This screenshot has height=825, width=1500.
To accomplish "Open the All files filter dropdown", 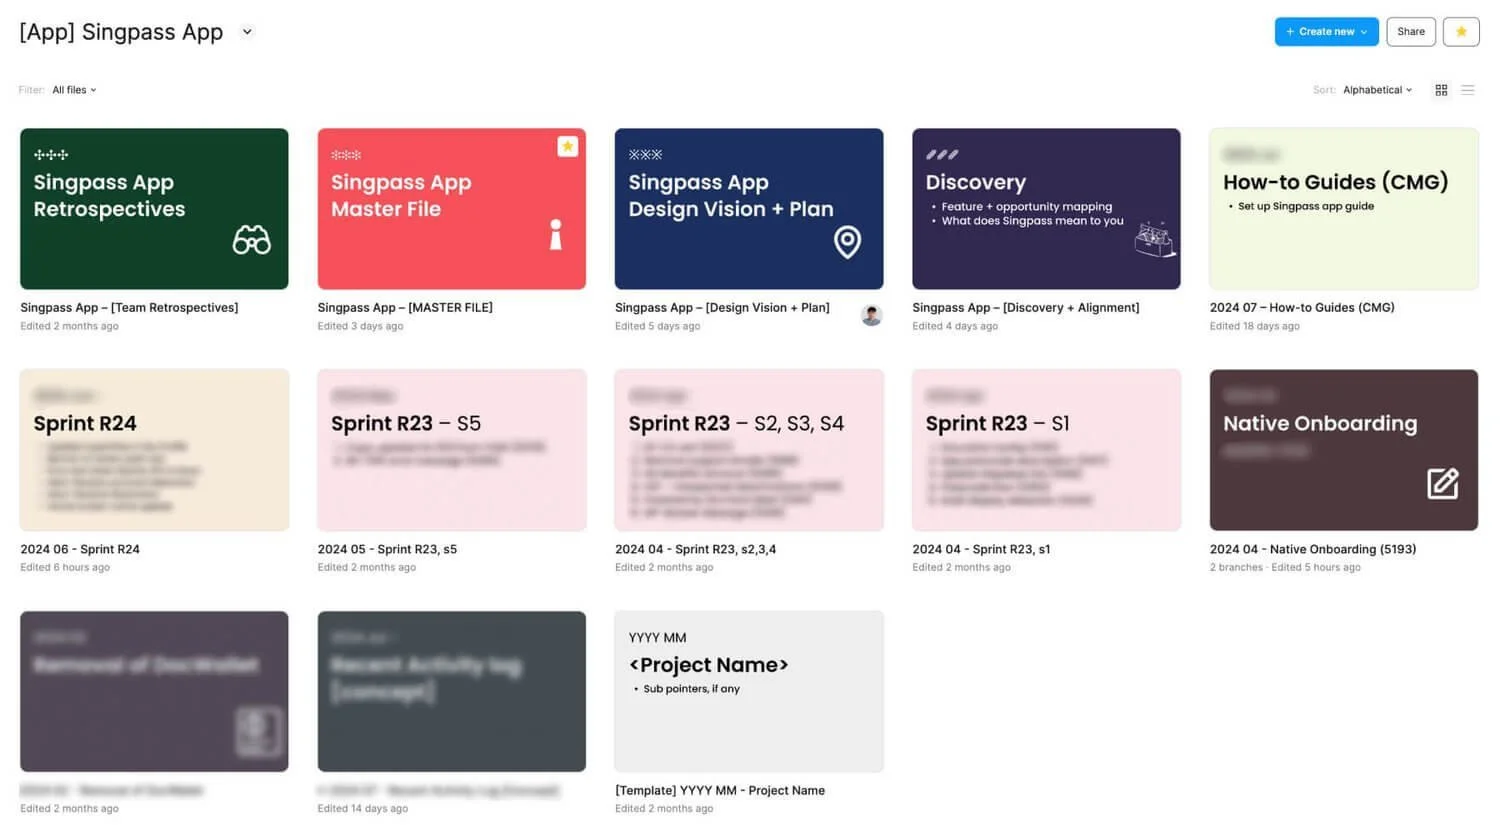I will (75, 90).
